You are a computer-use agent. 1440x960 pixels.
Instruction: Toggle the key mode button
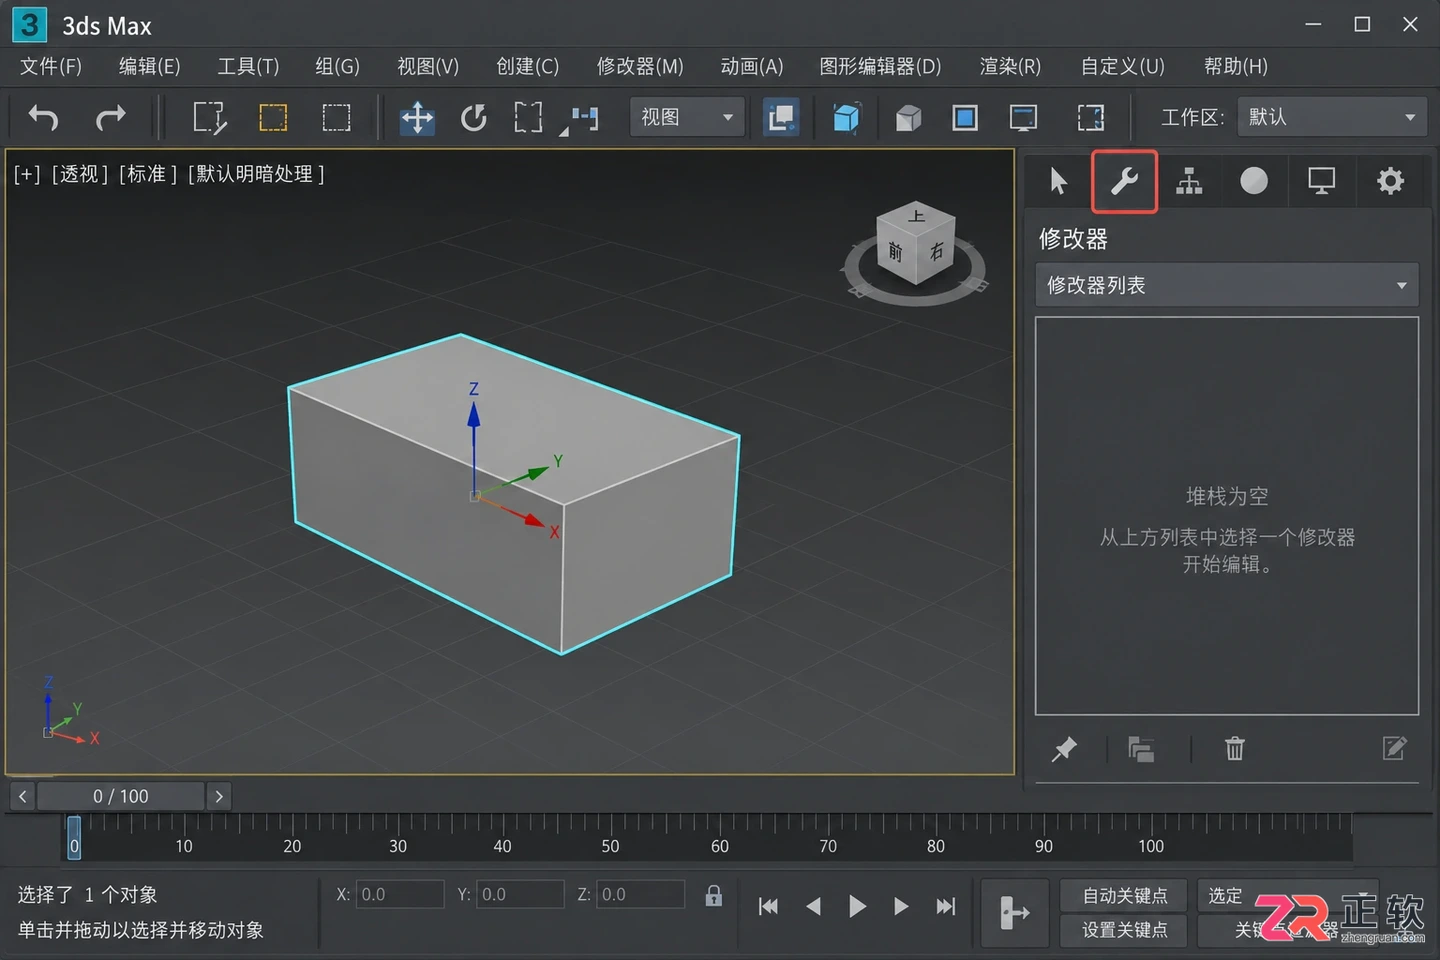click(1014, 912)
